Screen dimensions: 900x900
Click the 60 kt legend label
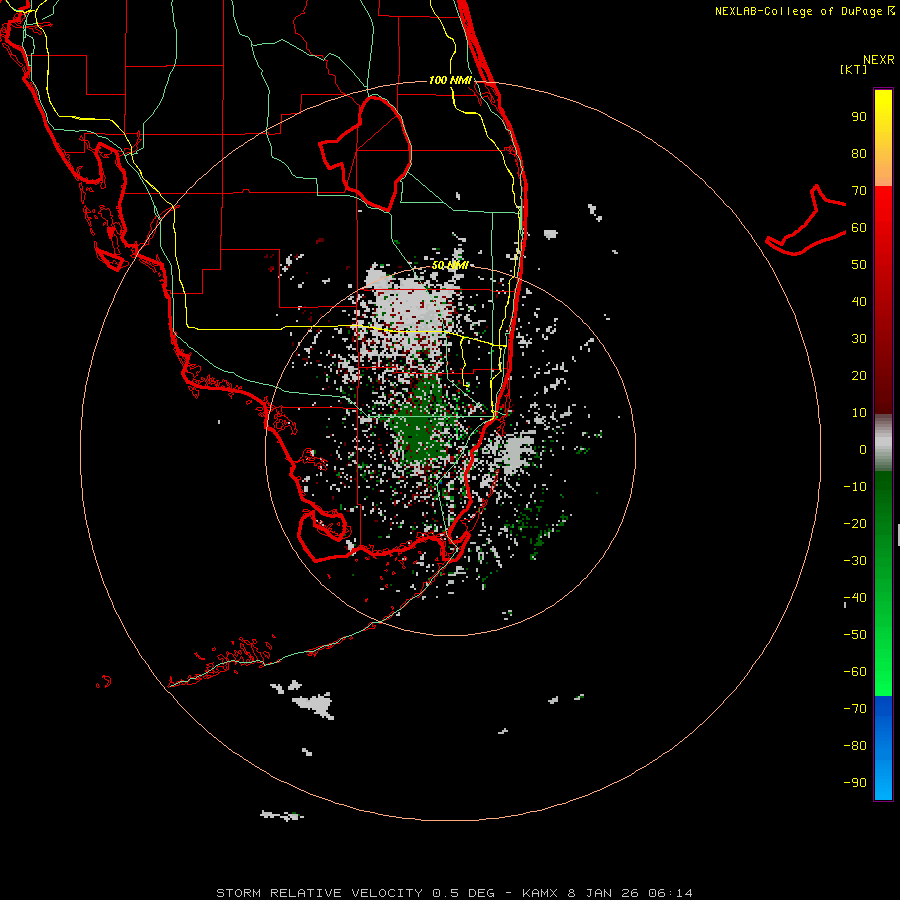pos(859,228)
